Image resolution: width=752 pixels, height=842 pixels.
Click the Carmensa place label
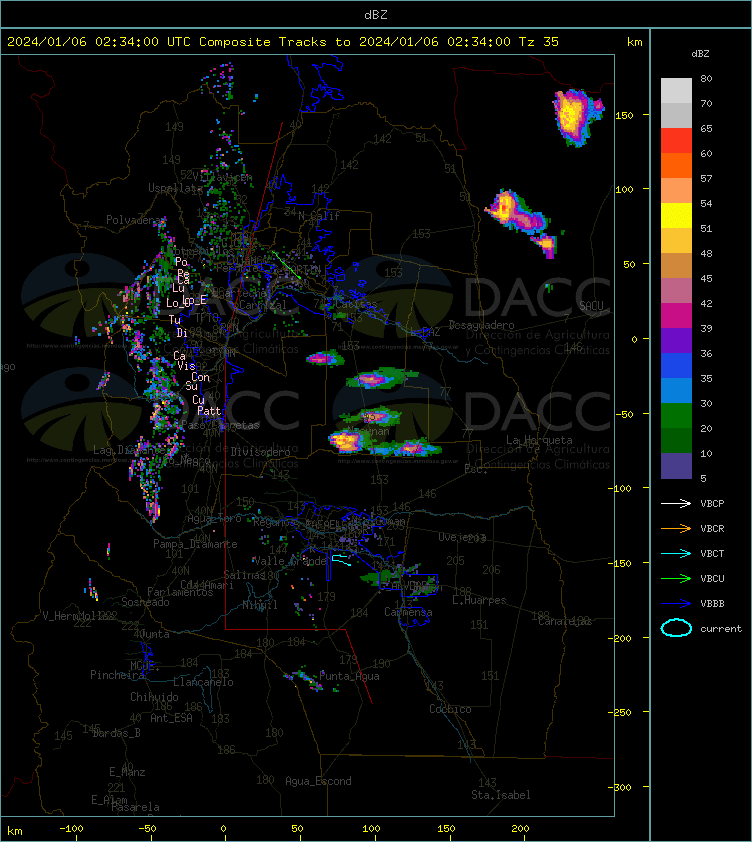coord(408,612)
